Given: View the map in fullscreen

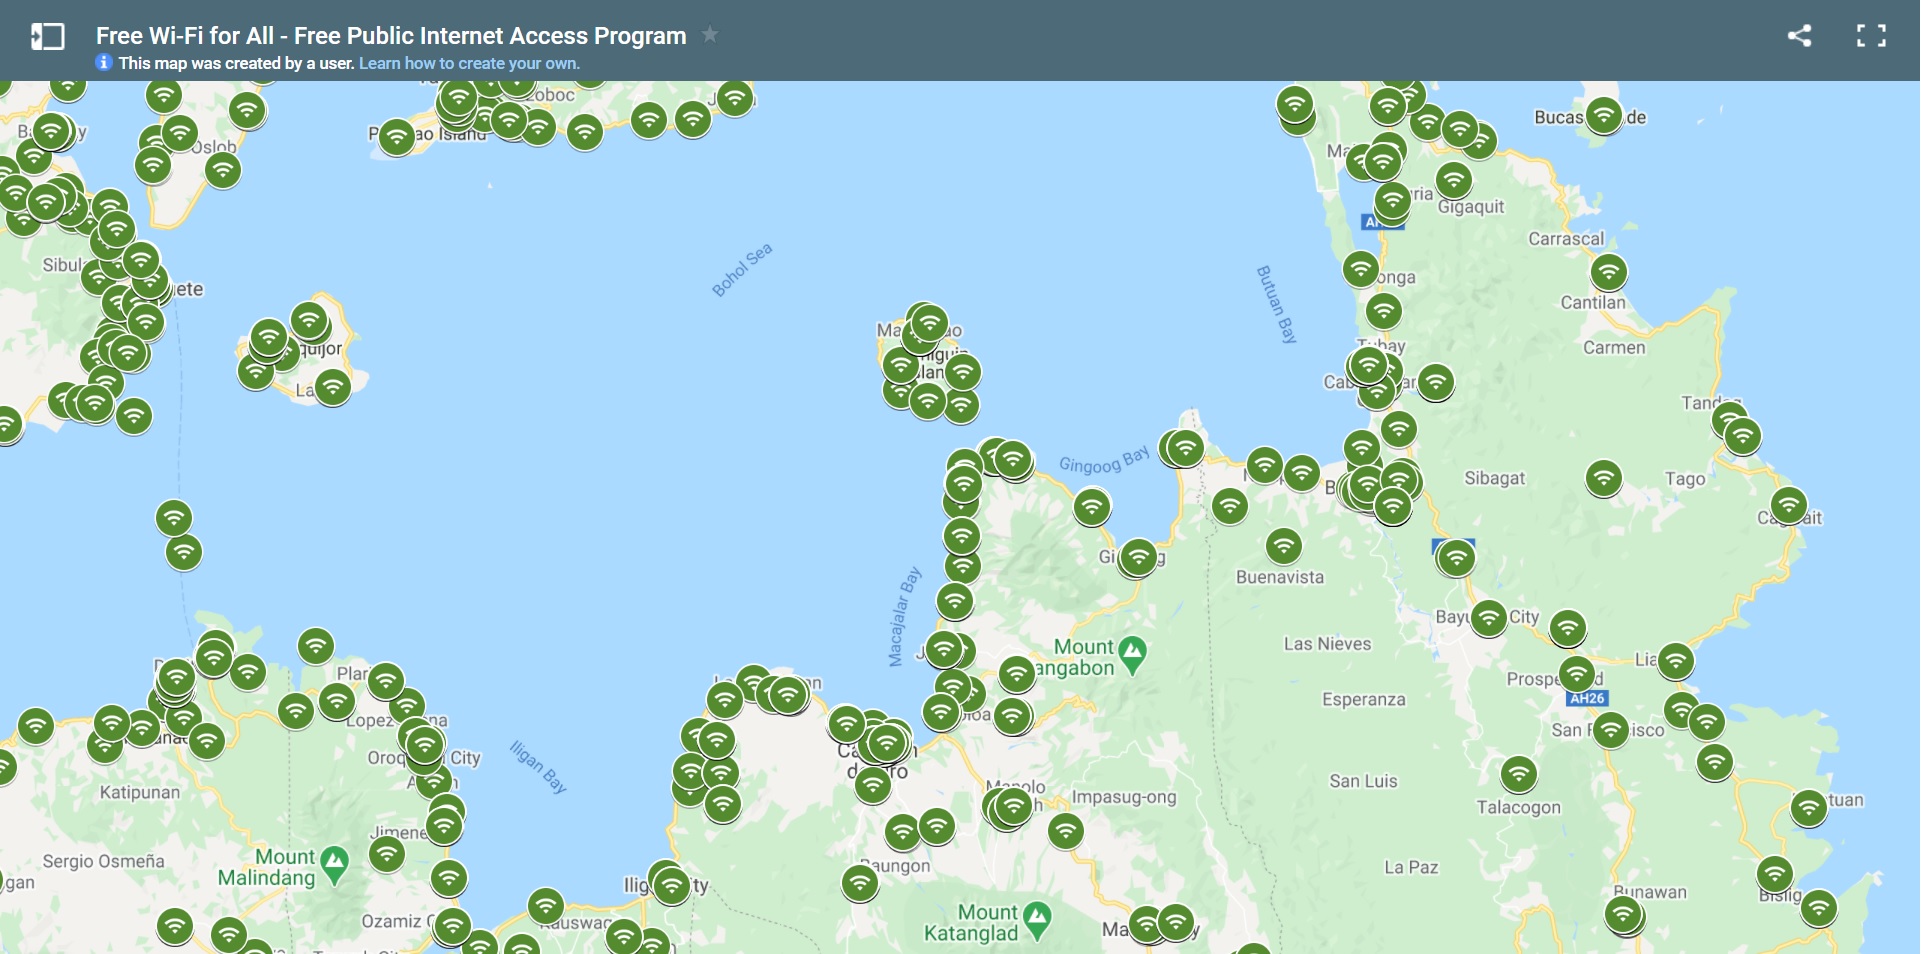Looking at the screenshot, I should (1871, 36).
